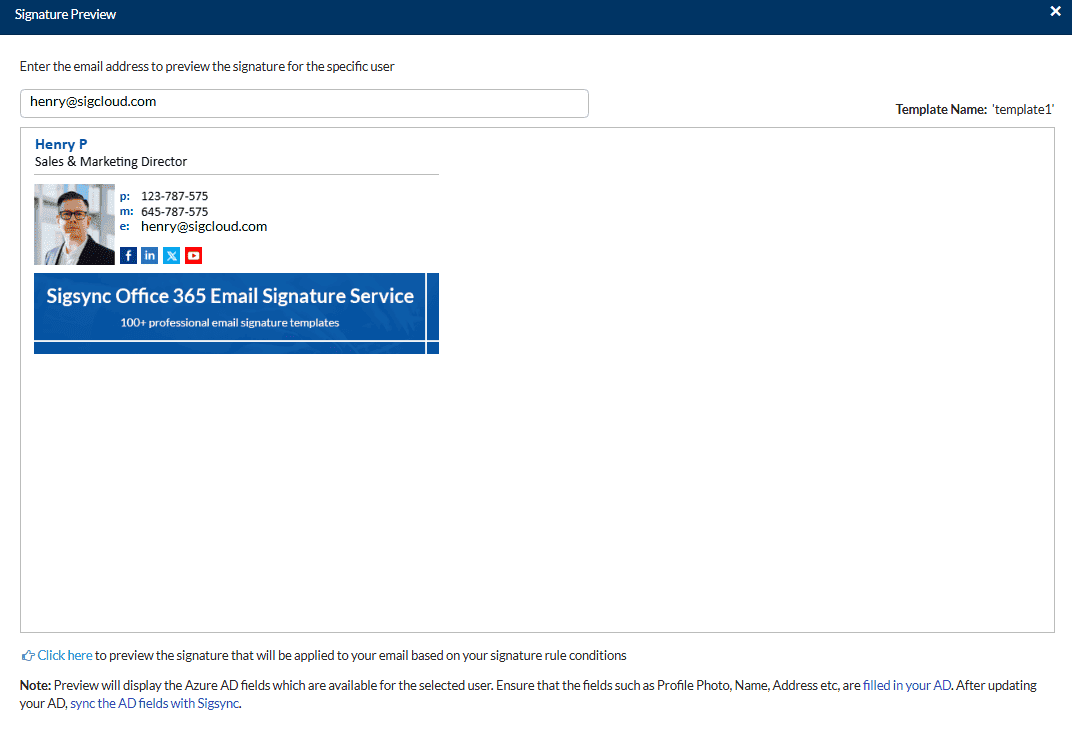
Task: Click the pointing hand icon before Click here
Action: (x=28, y=656)
